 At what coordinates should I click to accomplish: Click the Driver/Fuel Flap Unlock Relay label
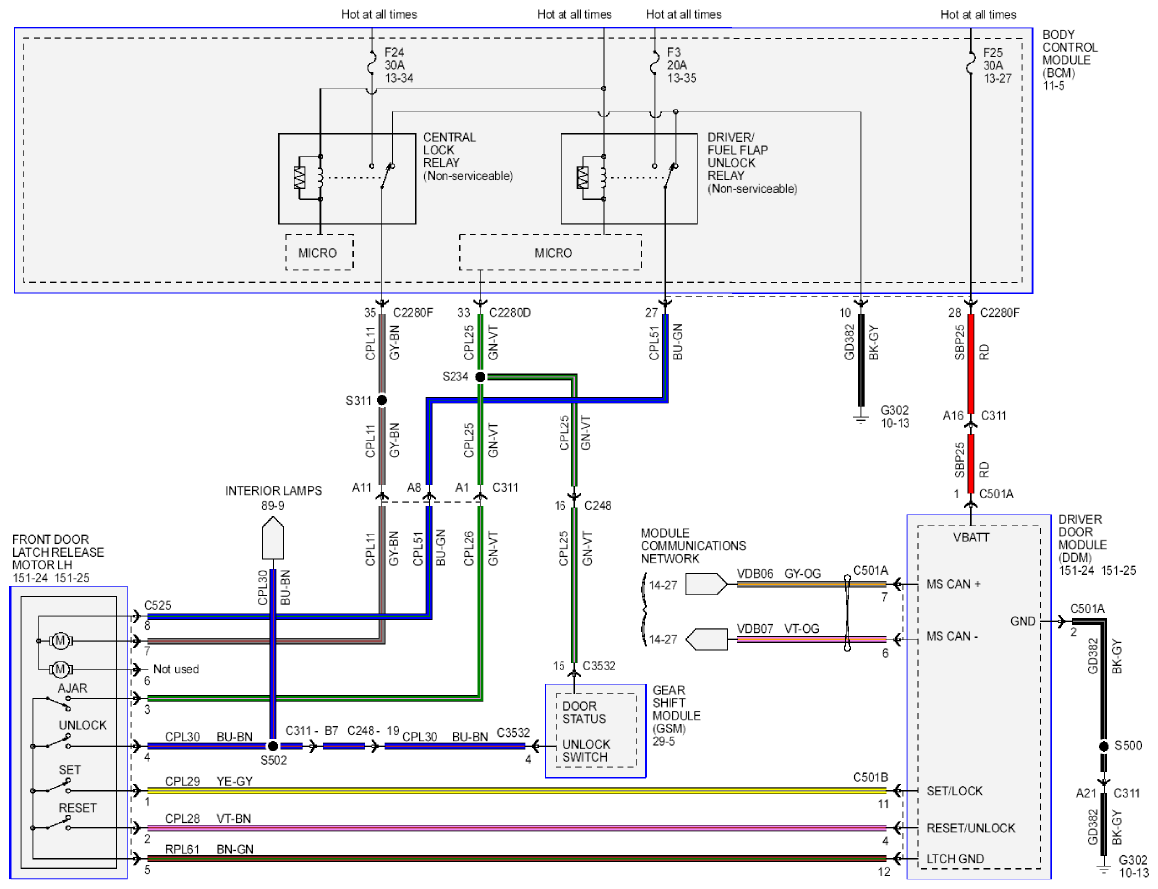(752, 163)
